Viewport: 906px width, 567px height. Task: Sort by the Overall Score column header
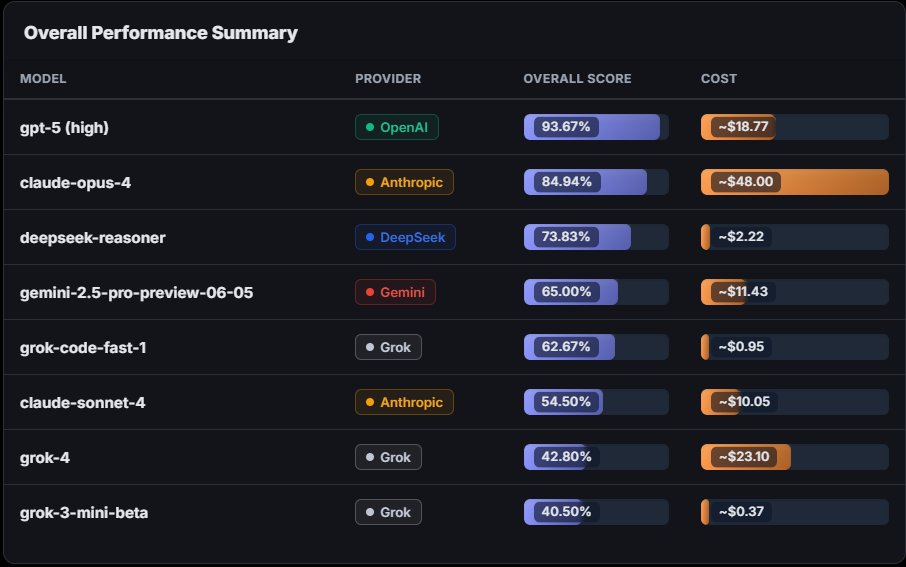(x=577, y=79)
